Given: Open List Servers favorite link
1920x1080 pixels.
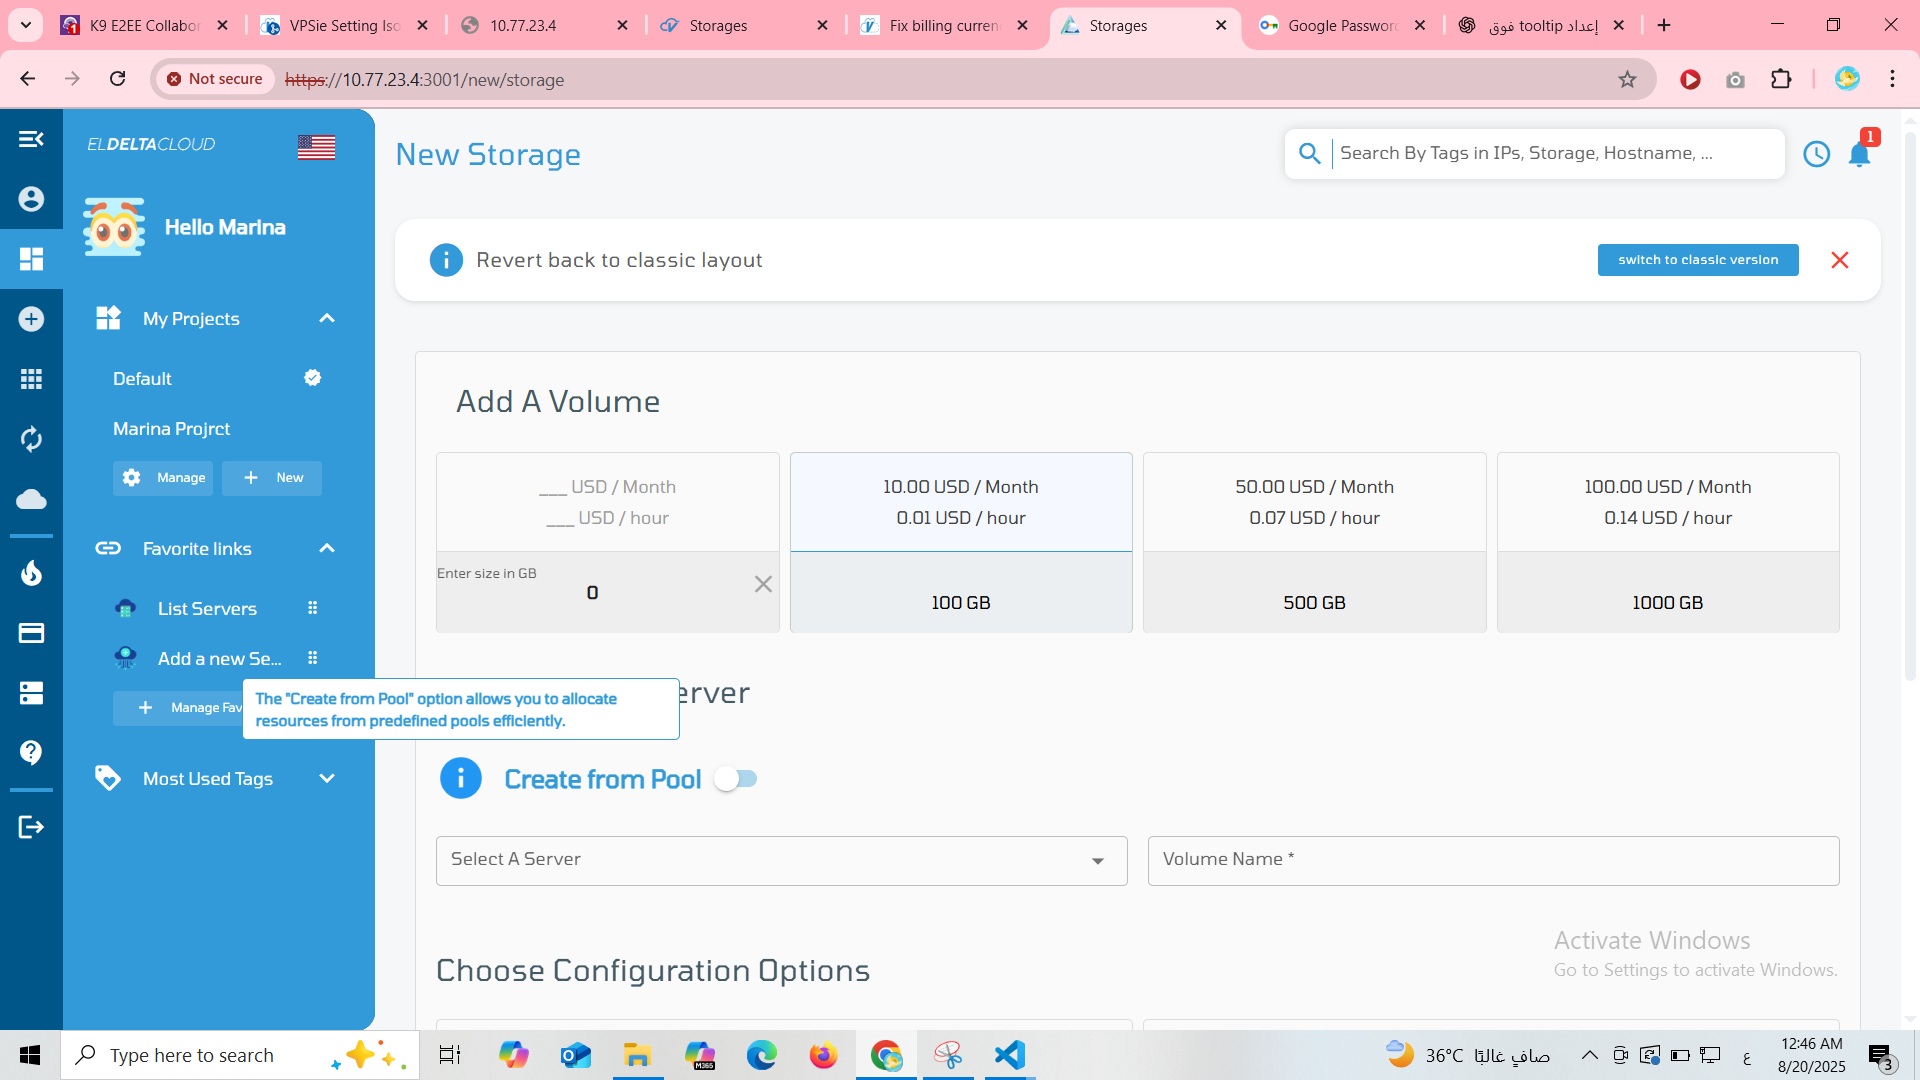Looking at the screenshot, I should 207,609.
